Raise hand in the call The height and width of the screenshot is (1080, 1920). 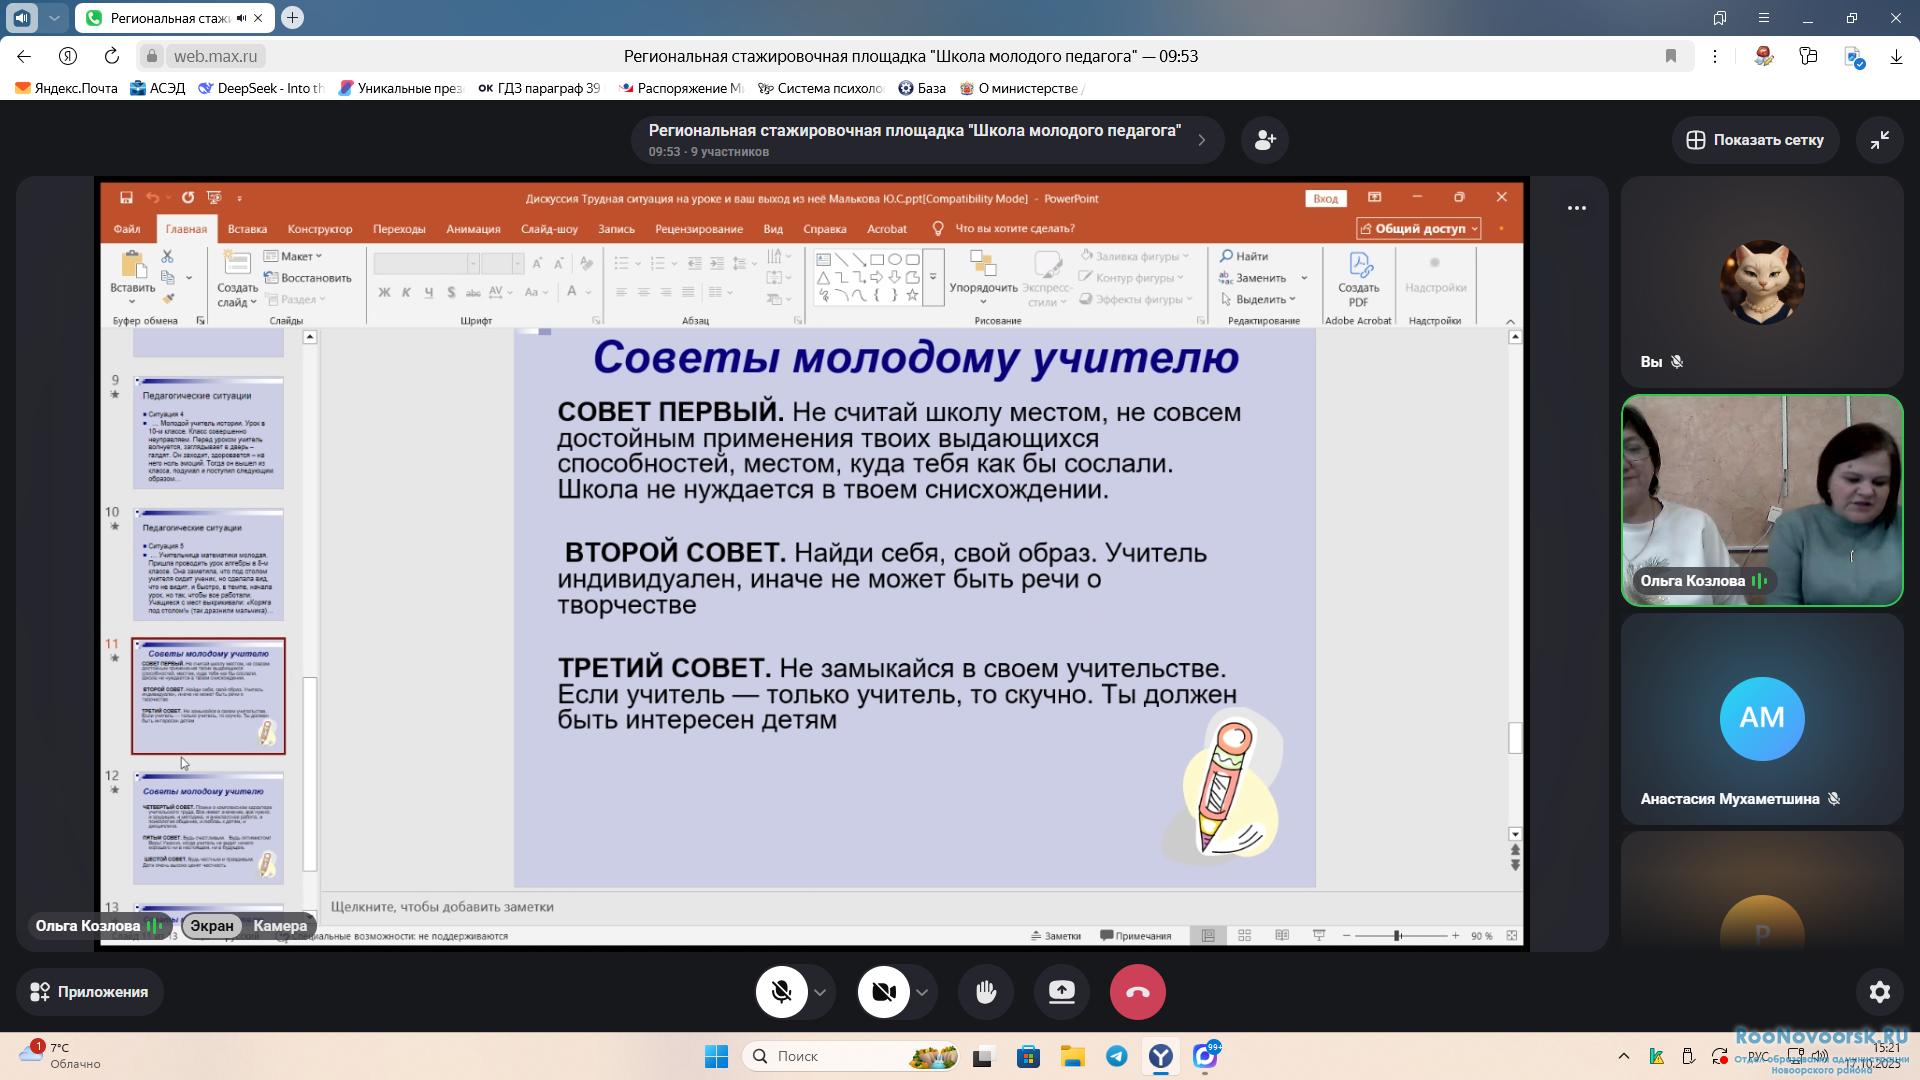click(x=986, y=992)
